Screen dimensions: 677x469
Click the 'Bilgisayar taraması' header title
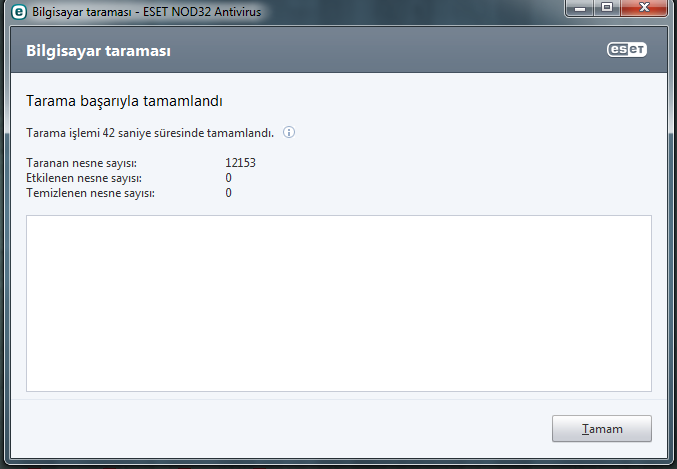(98, 51)
